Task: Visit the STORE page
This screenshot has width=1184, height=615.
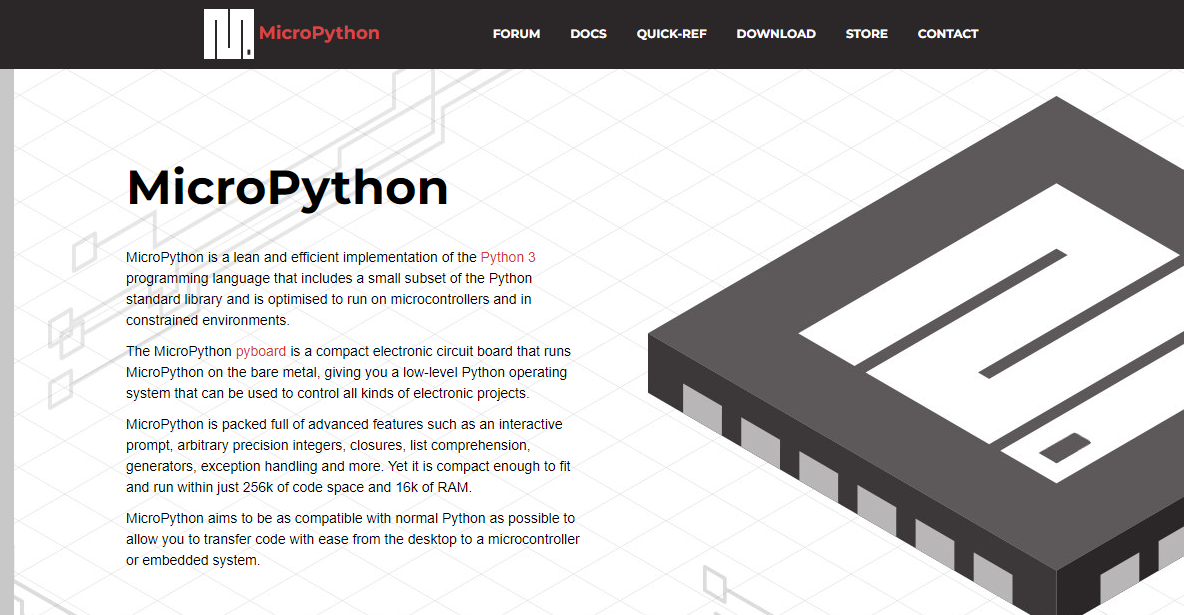Action: click(867, 34)
